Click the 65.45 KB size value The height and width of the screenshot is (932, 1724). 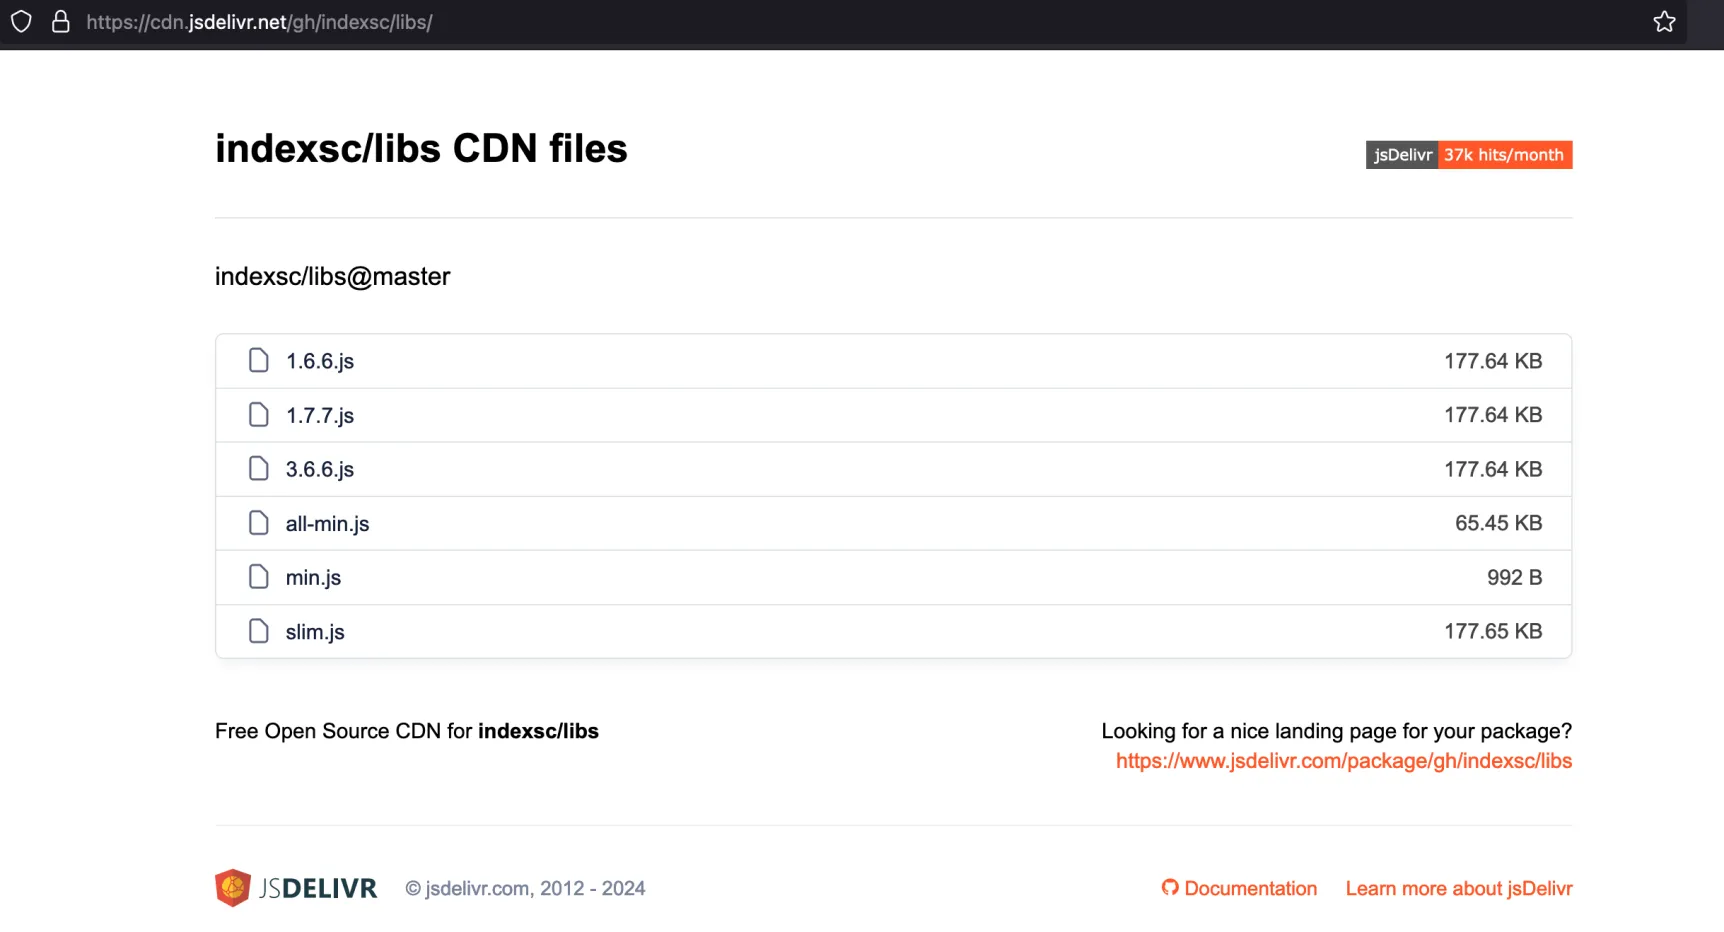1498,523
